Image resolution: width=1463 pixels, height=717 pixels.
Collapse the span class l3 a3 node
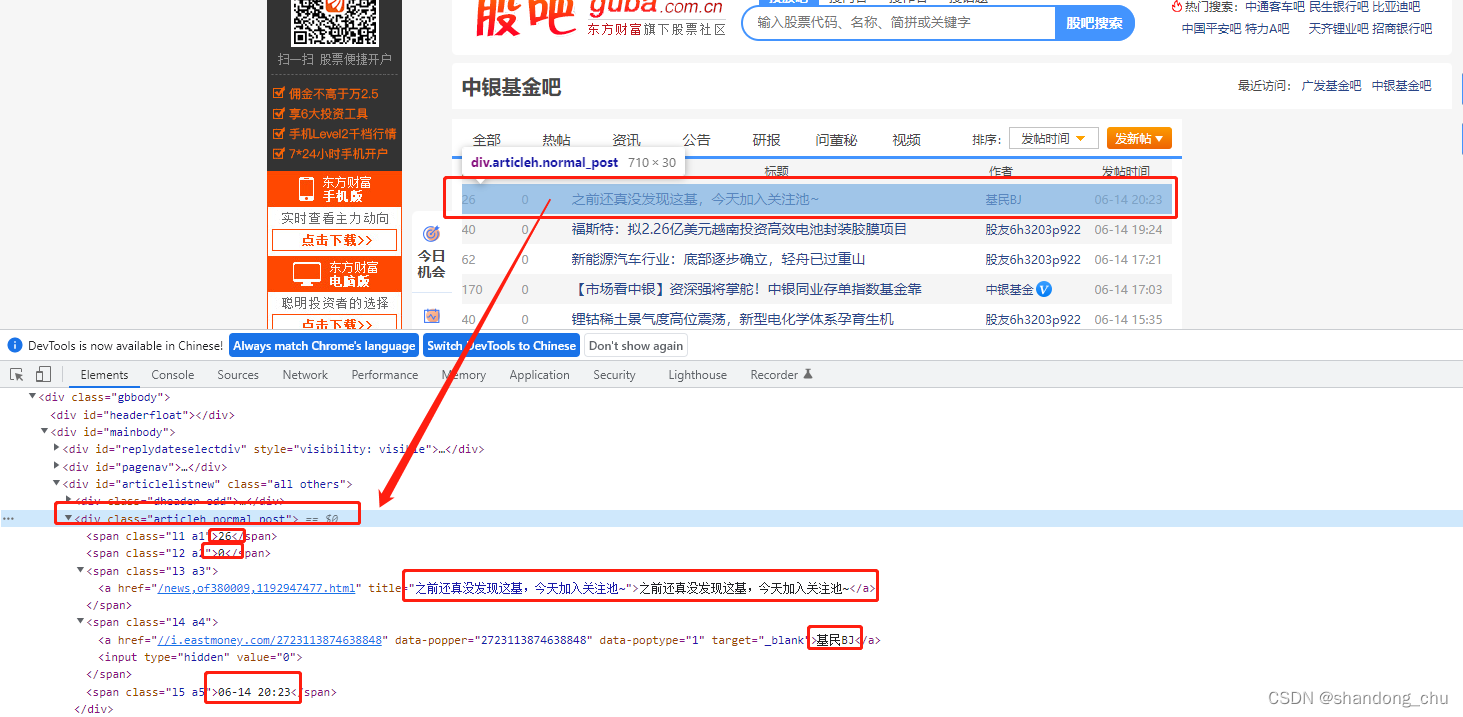pyautogui.click(x=81, y=571)
